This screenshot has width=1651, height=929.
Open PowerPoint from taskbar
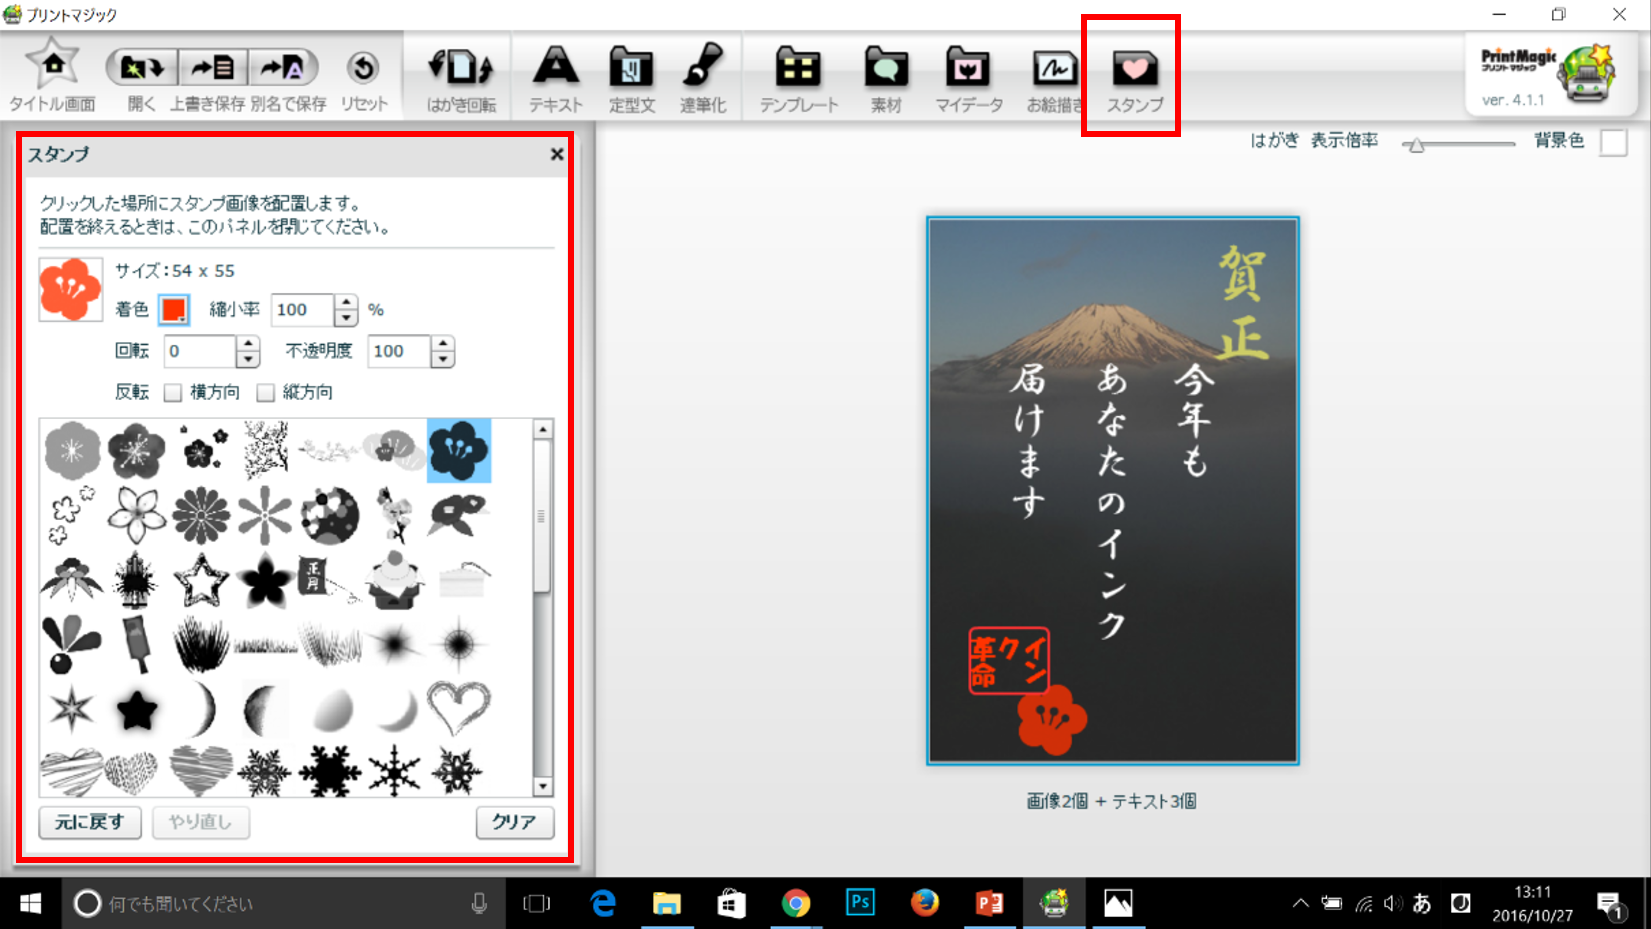pyautogui.click(x=989, y=904)
